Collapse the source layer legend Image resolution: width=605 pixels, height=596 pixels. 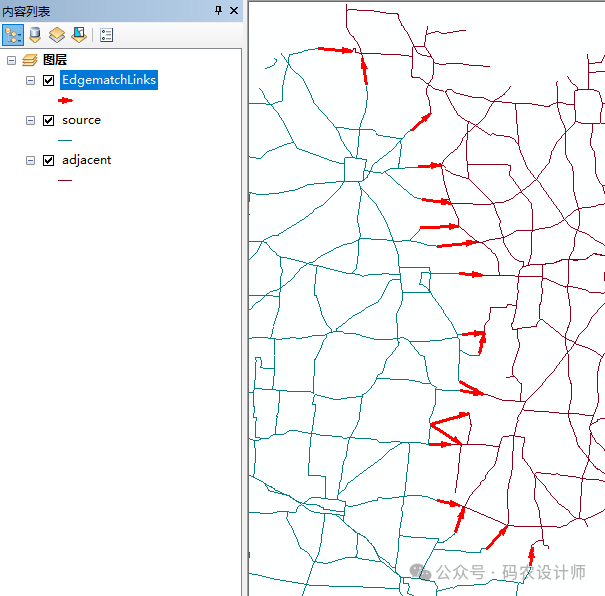pyautogui.click(x=30, y=120)
